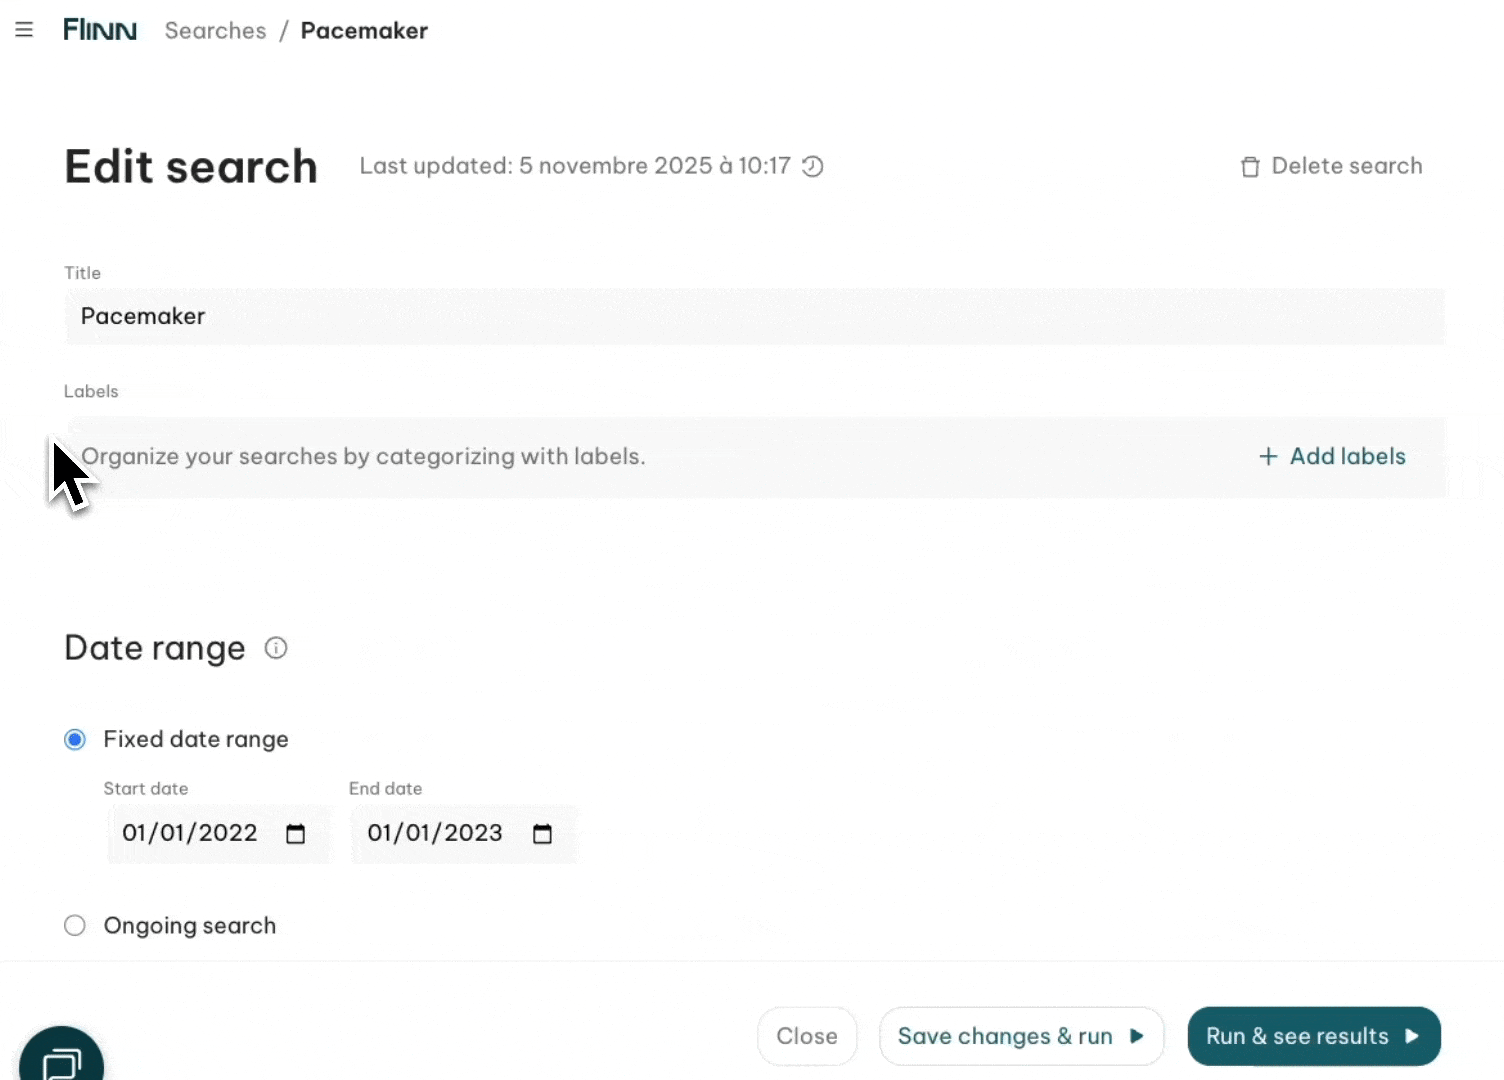Open the chat widget bubble
Screen dimensions: 1504x1080
pyautogui.click(x=61, y=1060)
